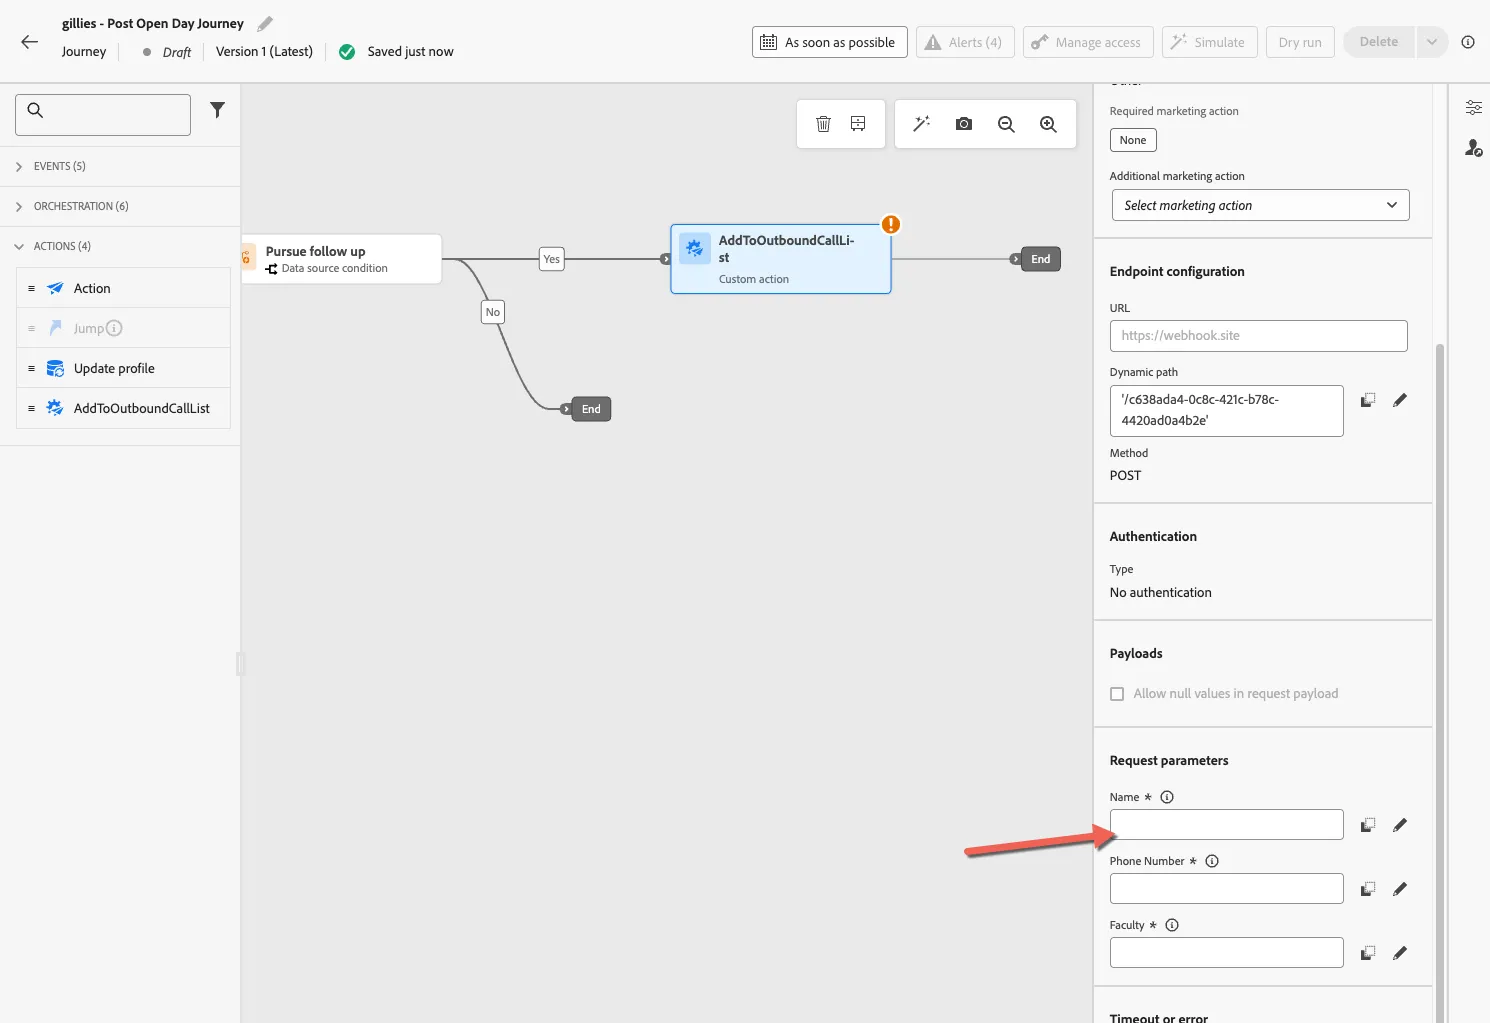Viewport: 1490px width, 1023px height.
Task: Click the copy-paste structure icon
Action: click(858, 124)
